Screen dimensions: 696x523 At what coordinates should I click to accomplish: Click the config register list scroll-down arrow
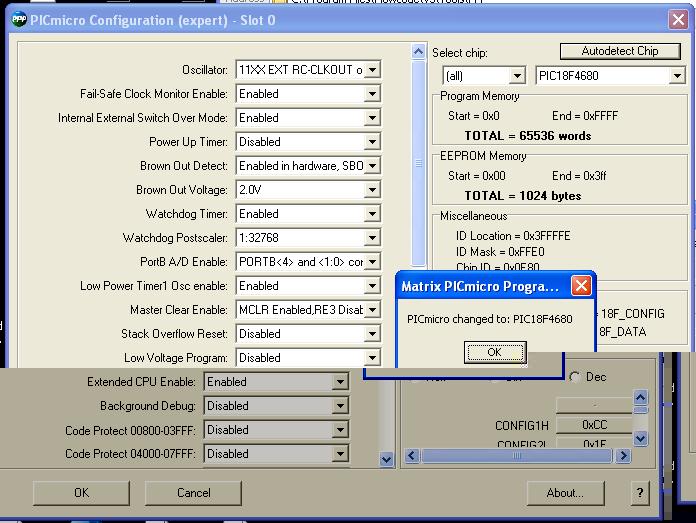point(641,439)
